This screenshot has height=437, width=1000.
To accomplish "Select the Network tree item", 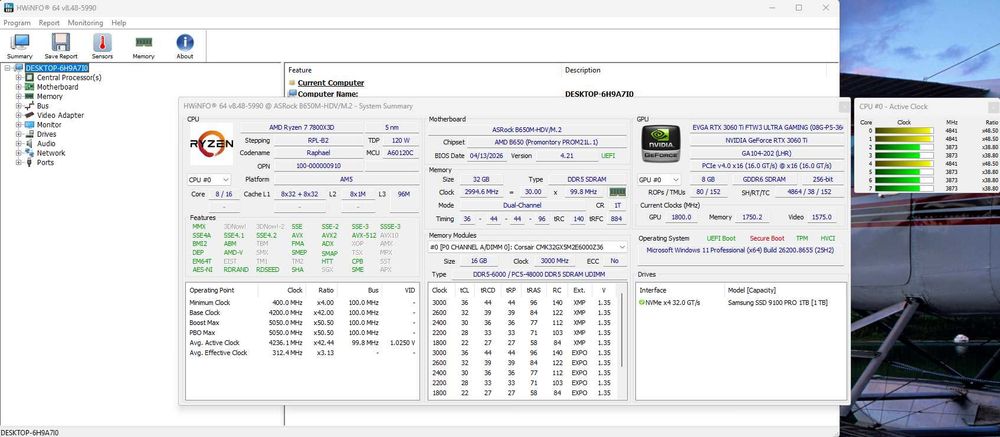I will click(51, 153).
